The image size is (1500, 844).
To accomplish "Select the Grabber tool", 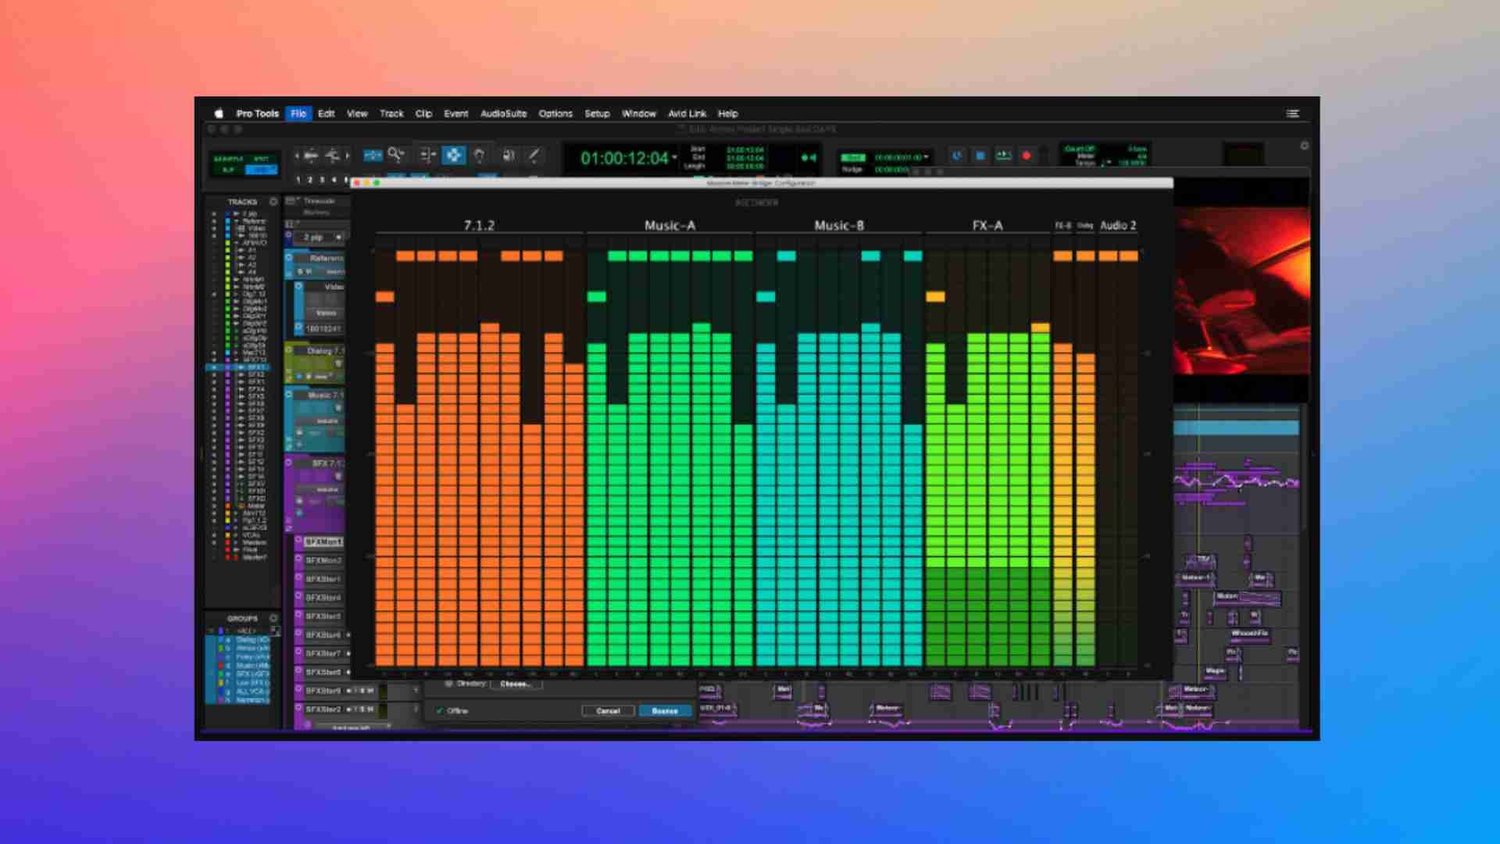I will (479, 153).
